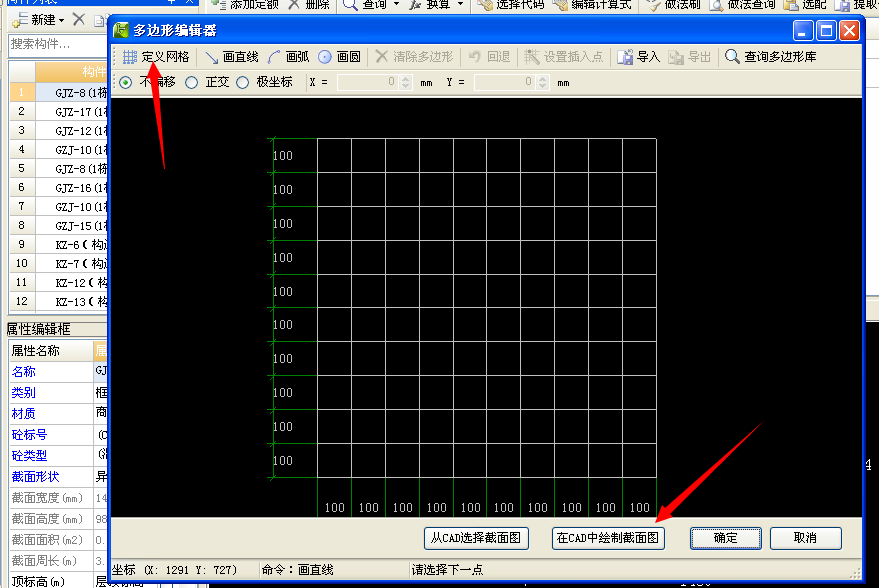Click 选配 in the background toolbar
The height and width of the screenshot is (588, 879).
point(806,4)
